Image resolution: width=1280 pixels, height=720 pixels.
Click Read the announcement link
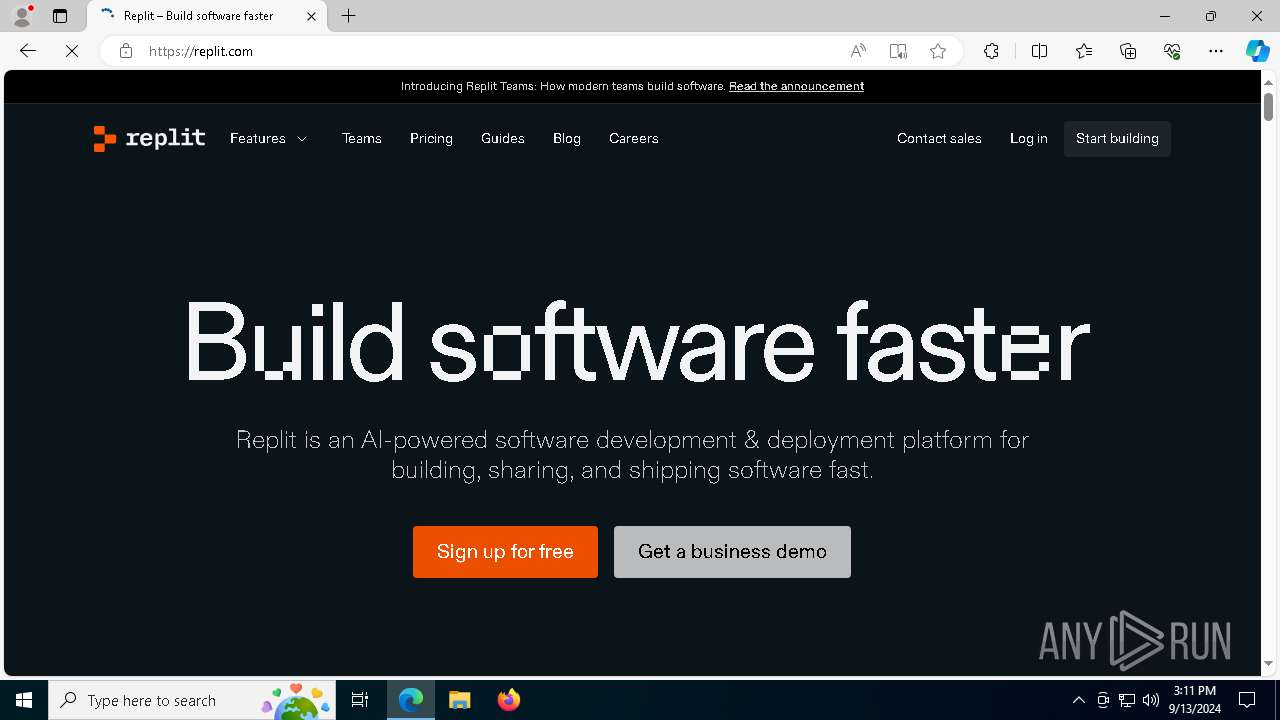tap(796, 86)
